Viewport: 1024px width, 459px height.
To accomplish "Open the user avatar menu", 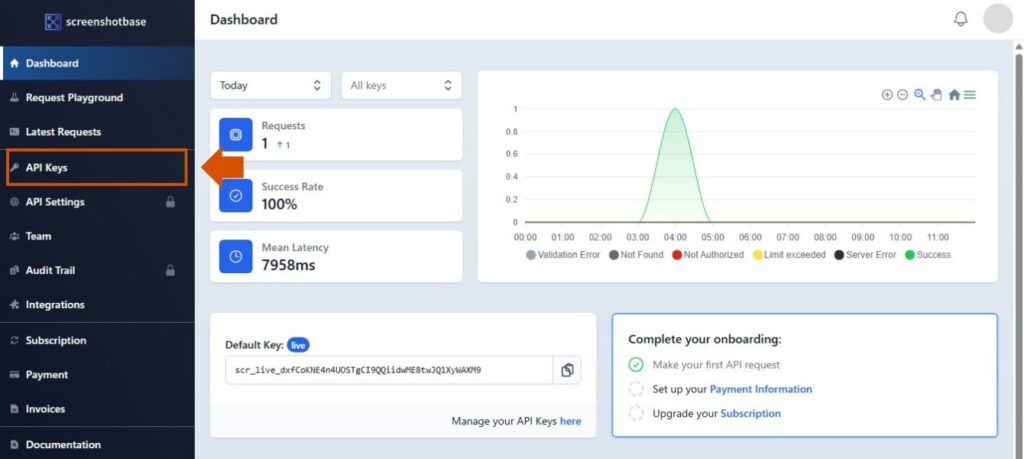I will (998, 19).
